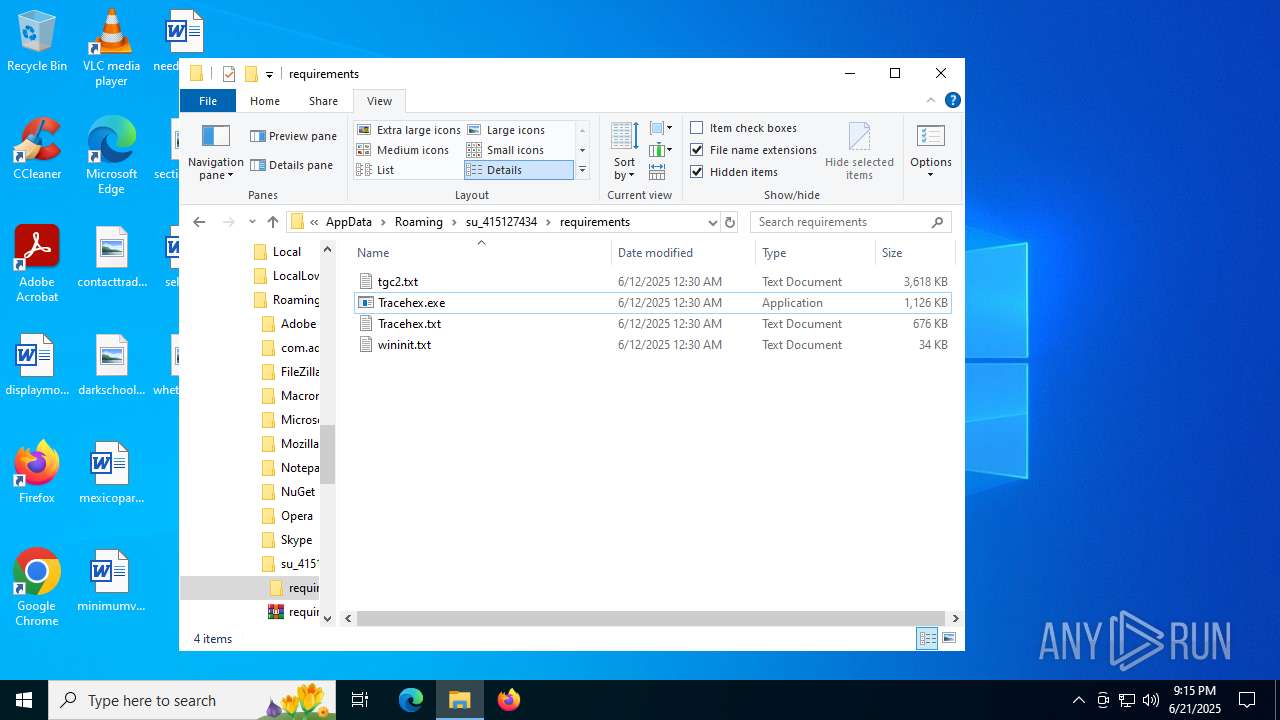The image size is (1280, 720).
Task: Select the Tracehex.exe file
Action: pyautogui.click(x=653, y=303)
